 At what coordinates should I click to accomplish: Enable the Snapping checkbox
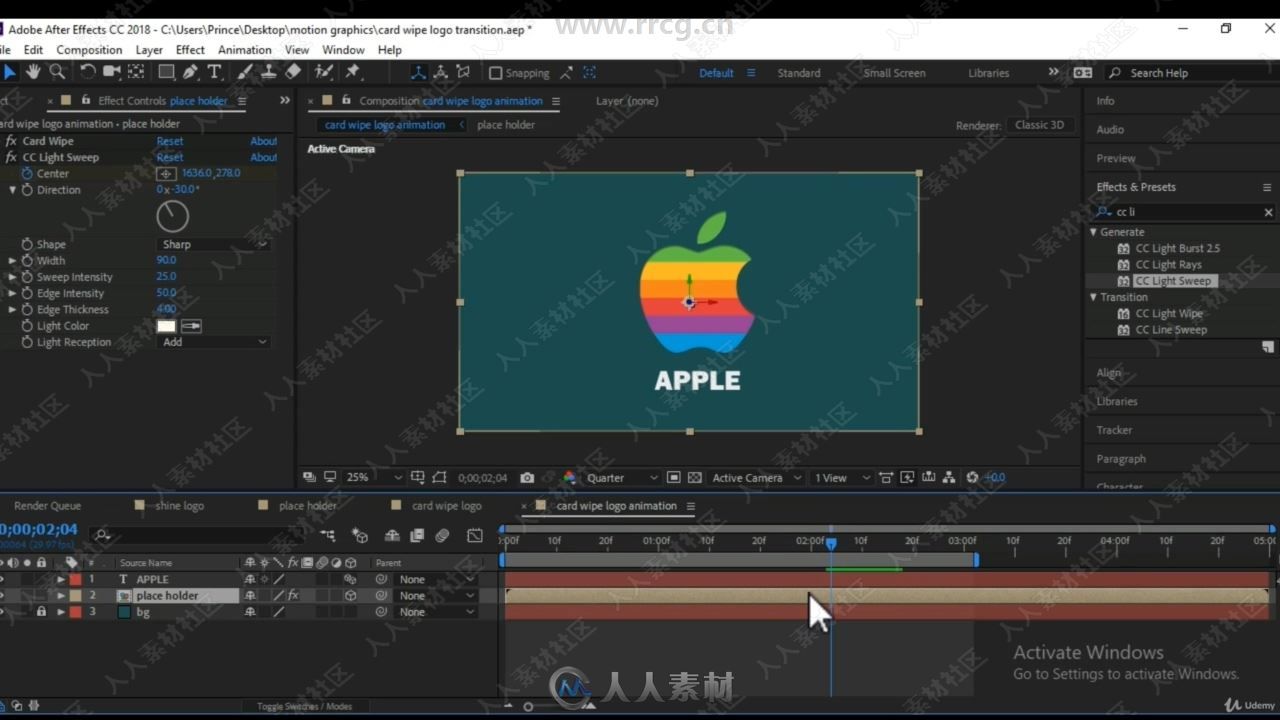pos(495,73)
